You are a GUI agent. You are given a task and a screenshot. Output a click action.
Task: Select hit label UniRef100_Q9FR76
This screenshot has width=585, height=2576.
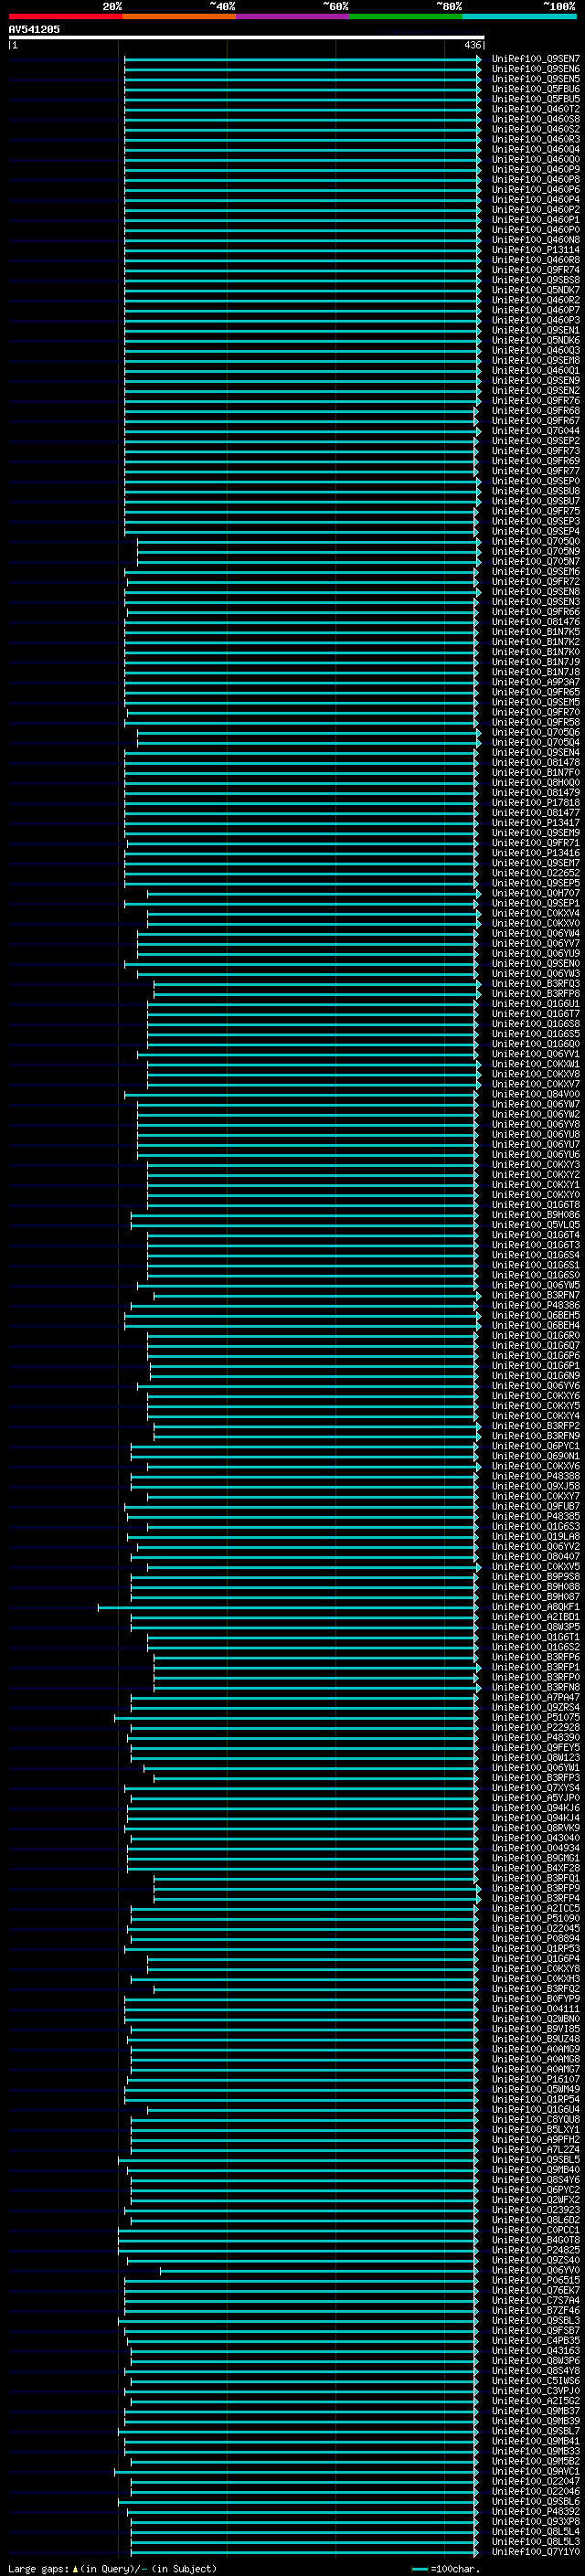tap(535, 401)
